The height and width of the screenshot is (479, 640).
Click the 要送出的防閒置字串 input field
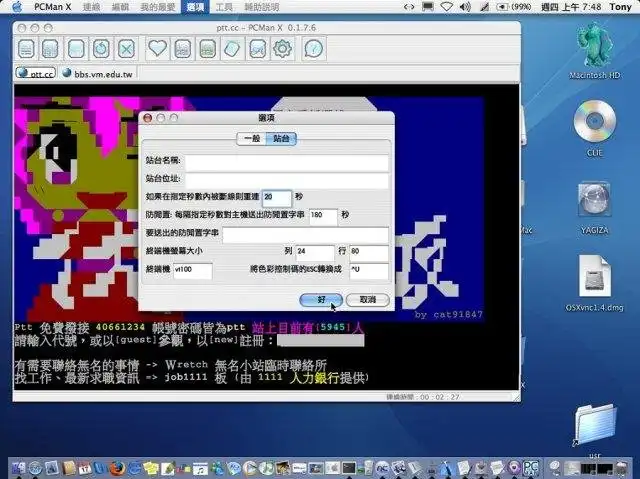click(305, 234)
